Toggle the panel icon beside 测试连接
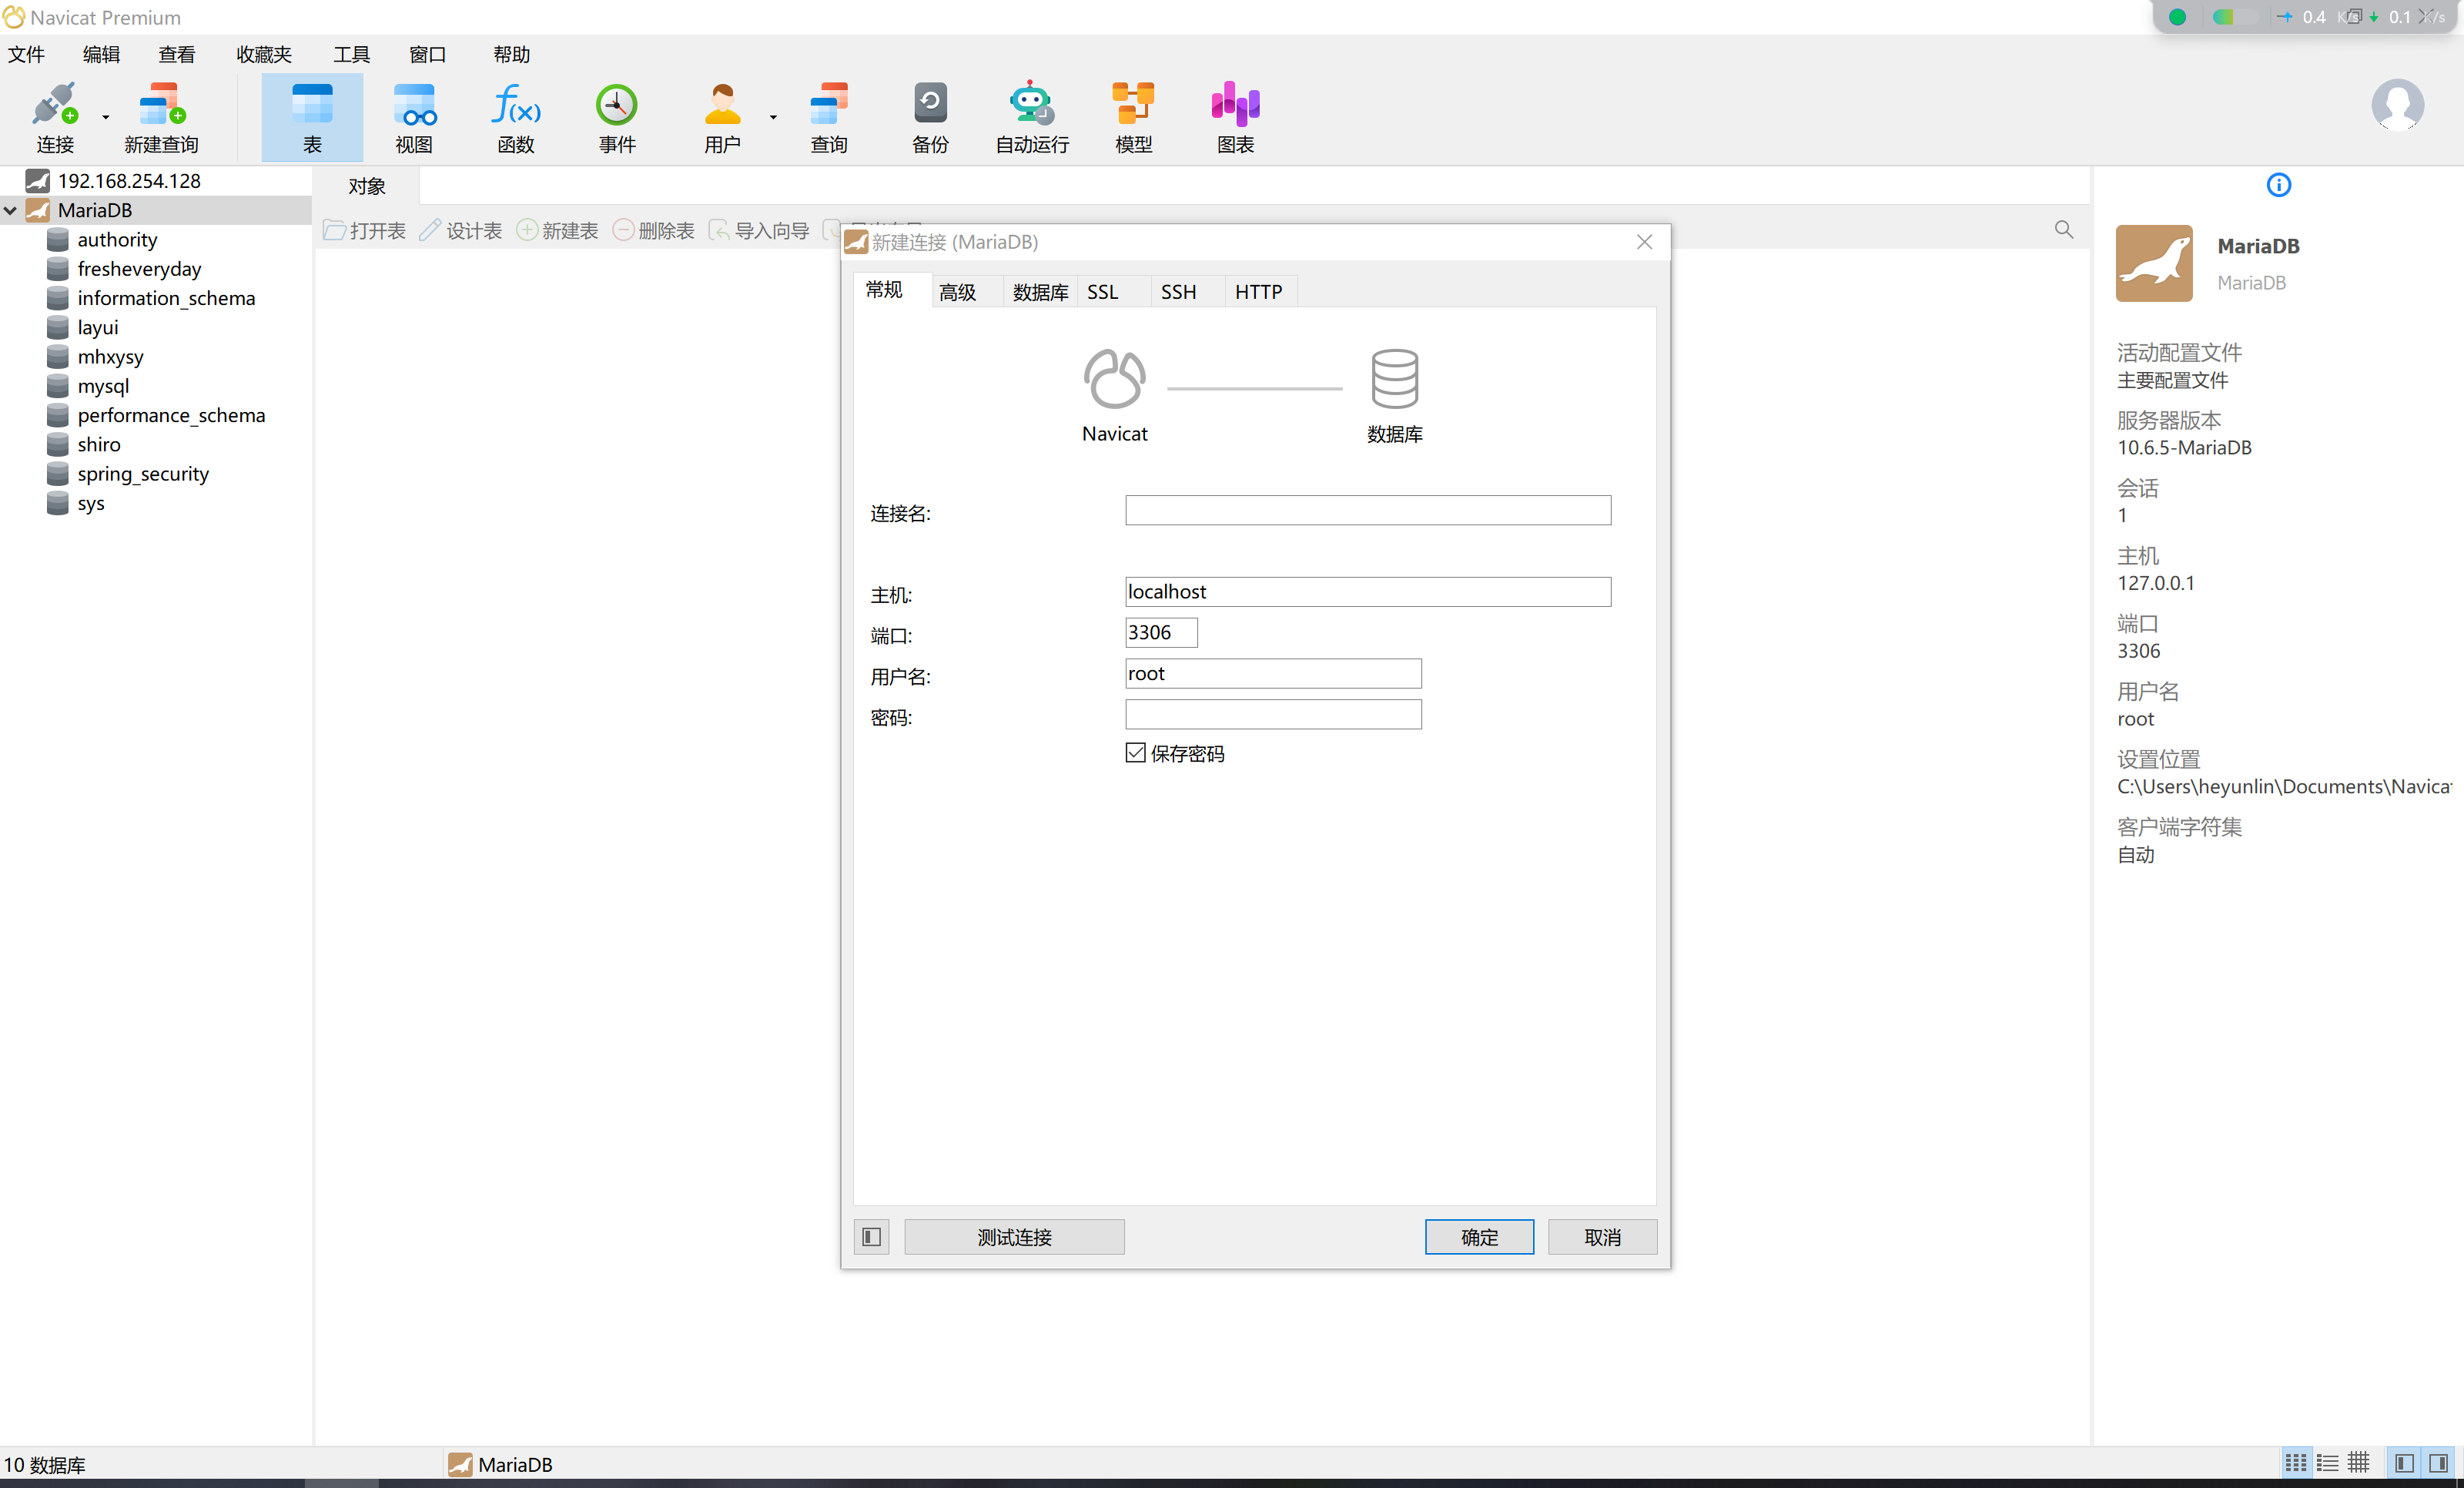 point(871,1237)
